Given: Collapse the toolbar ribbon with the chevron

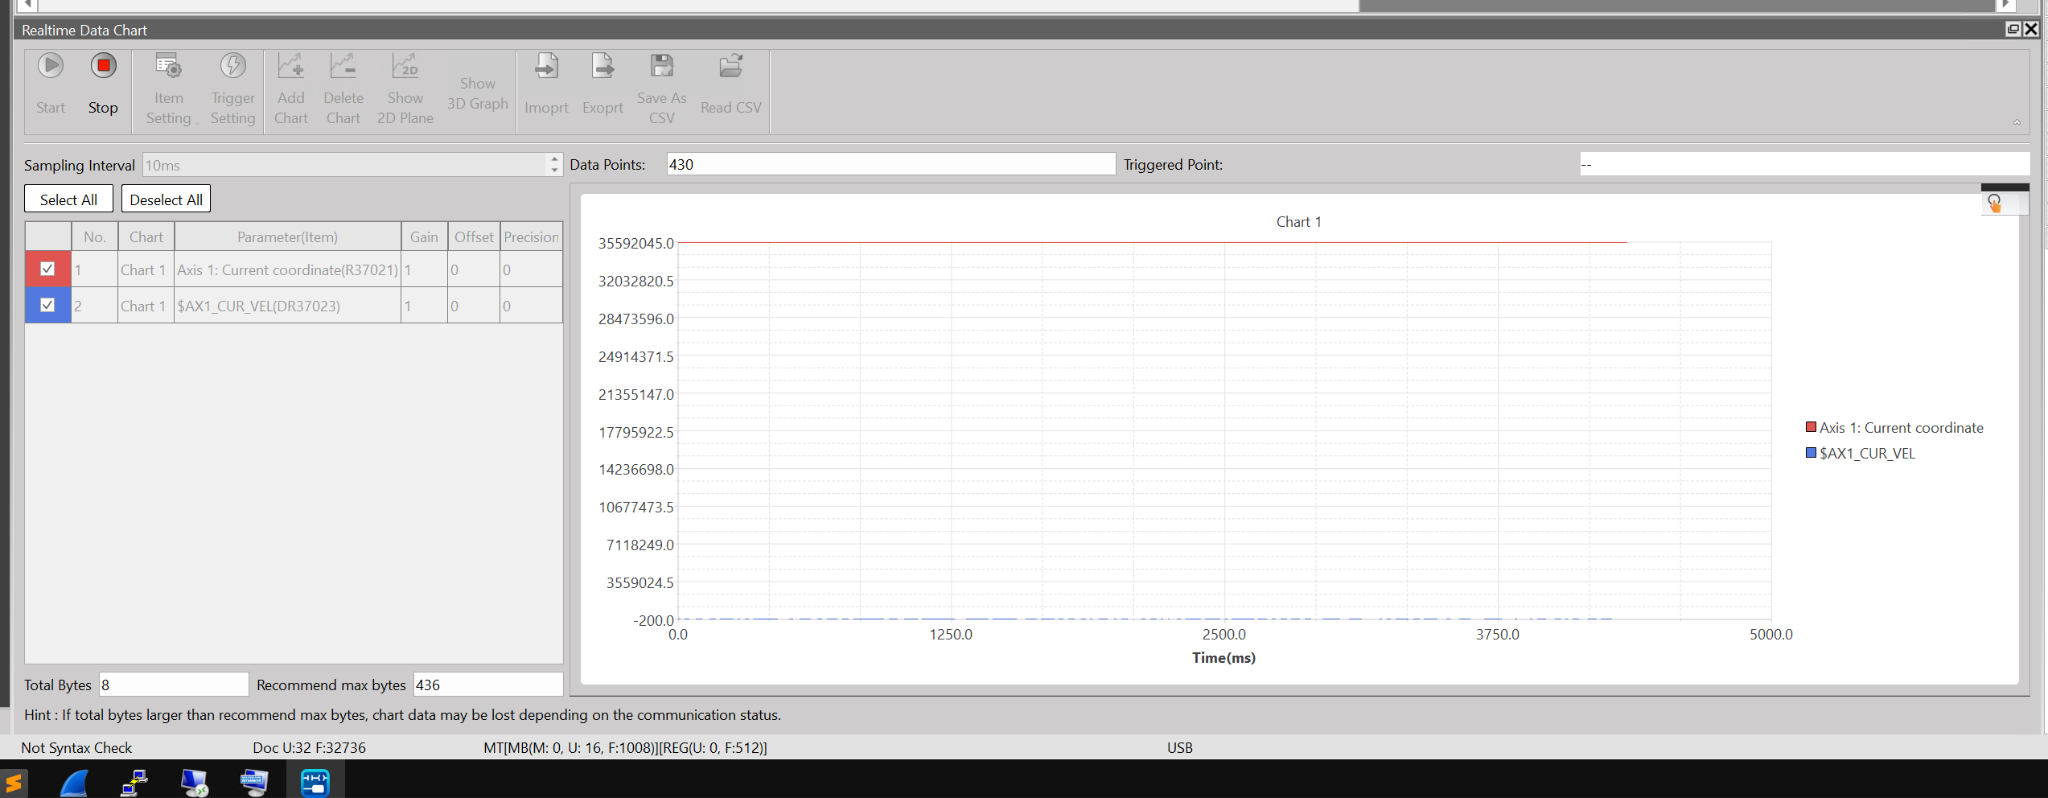Looking at the screenshot, I should [x=2016, y=123].
